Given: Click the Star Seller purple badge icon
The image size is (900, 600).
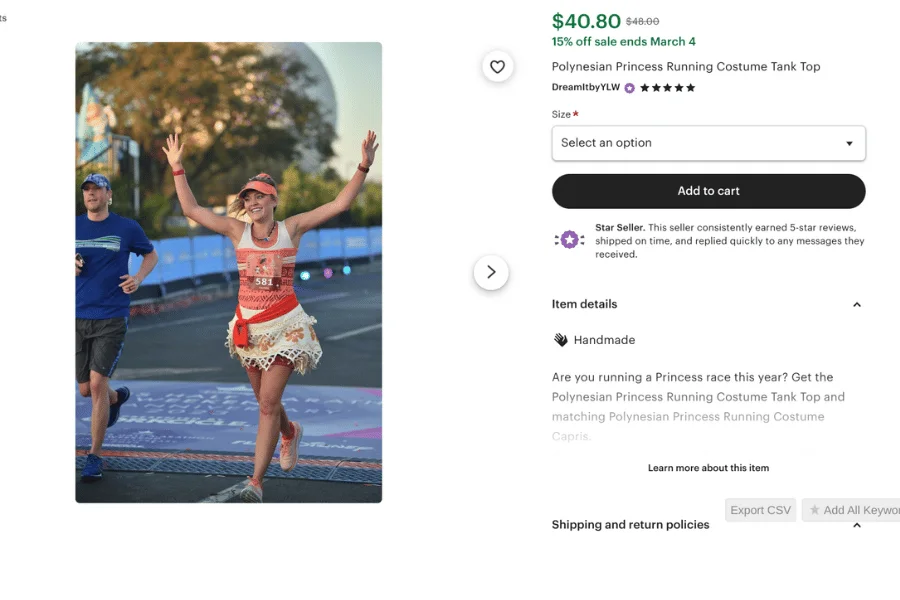Looking at the screenshot, I should pyautogui.click(x=570, y=240).
